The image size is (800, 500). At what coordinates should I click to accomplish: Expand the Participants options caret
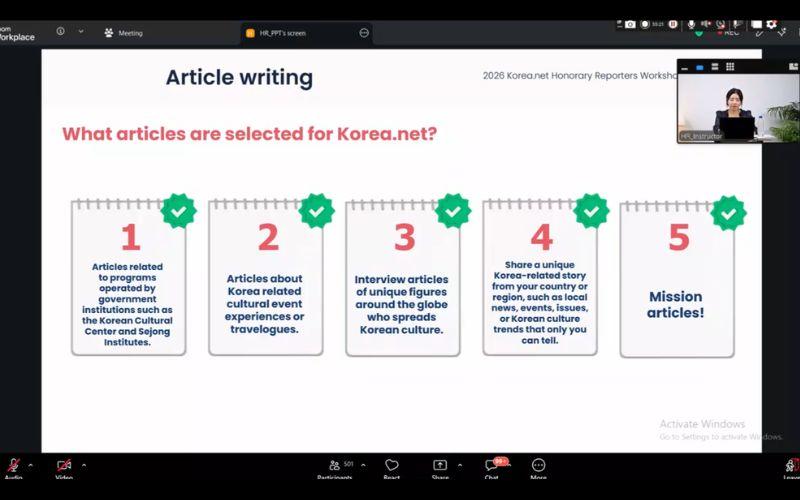(363, 465)
